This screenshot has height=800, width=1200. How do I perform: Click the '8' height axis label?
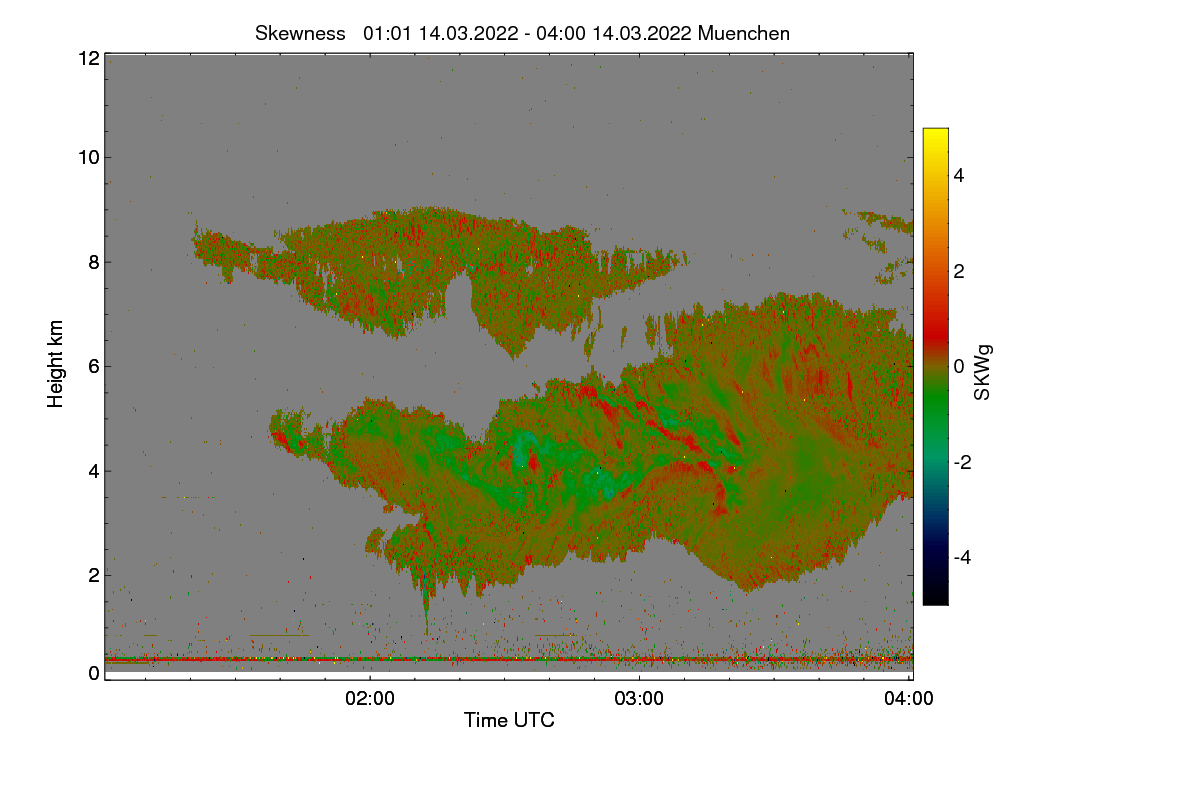pyautogui.click(x=93, y=262)
